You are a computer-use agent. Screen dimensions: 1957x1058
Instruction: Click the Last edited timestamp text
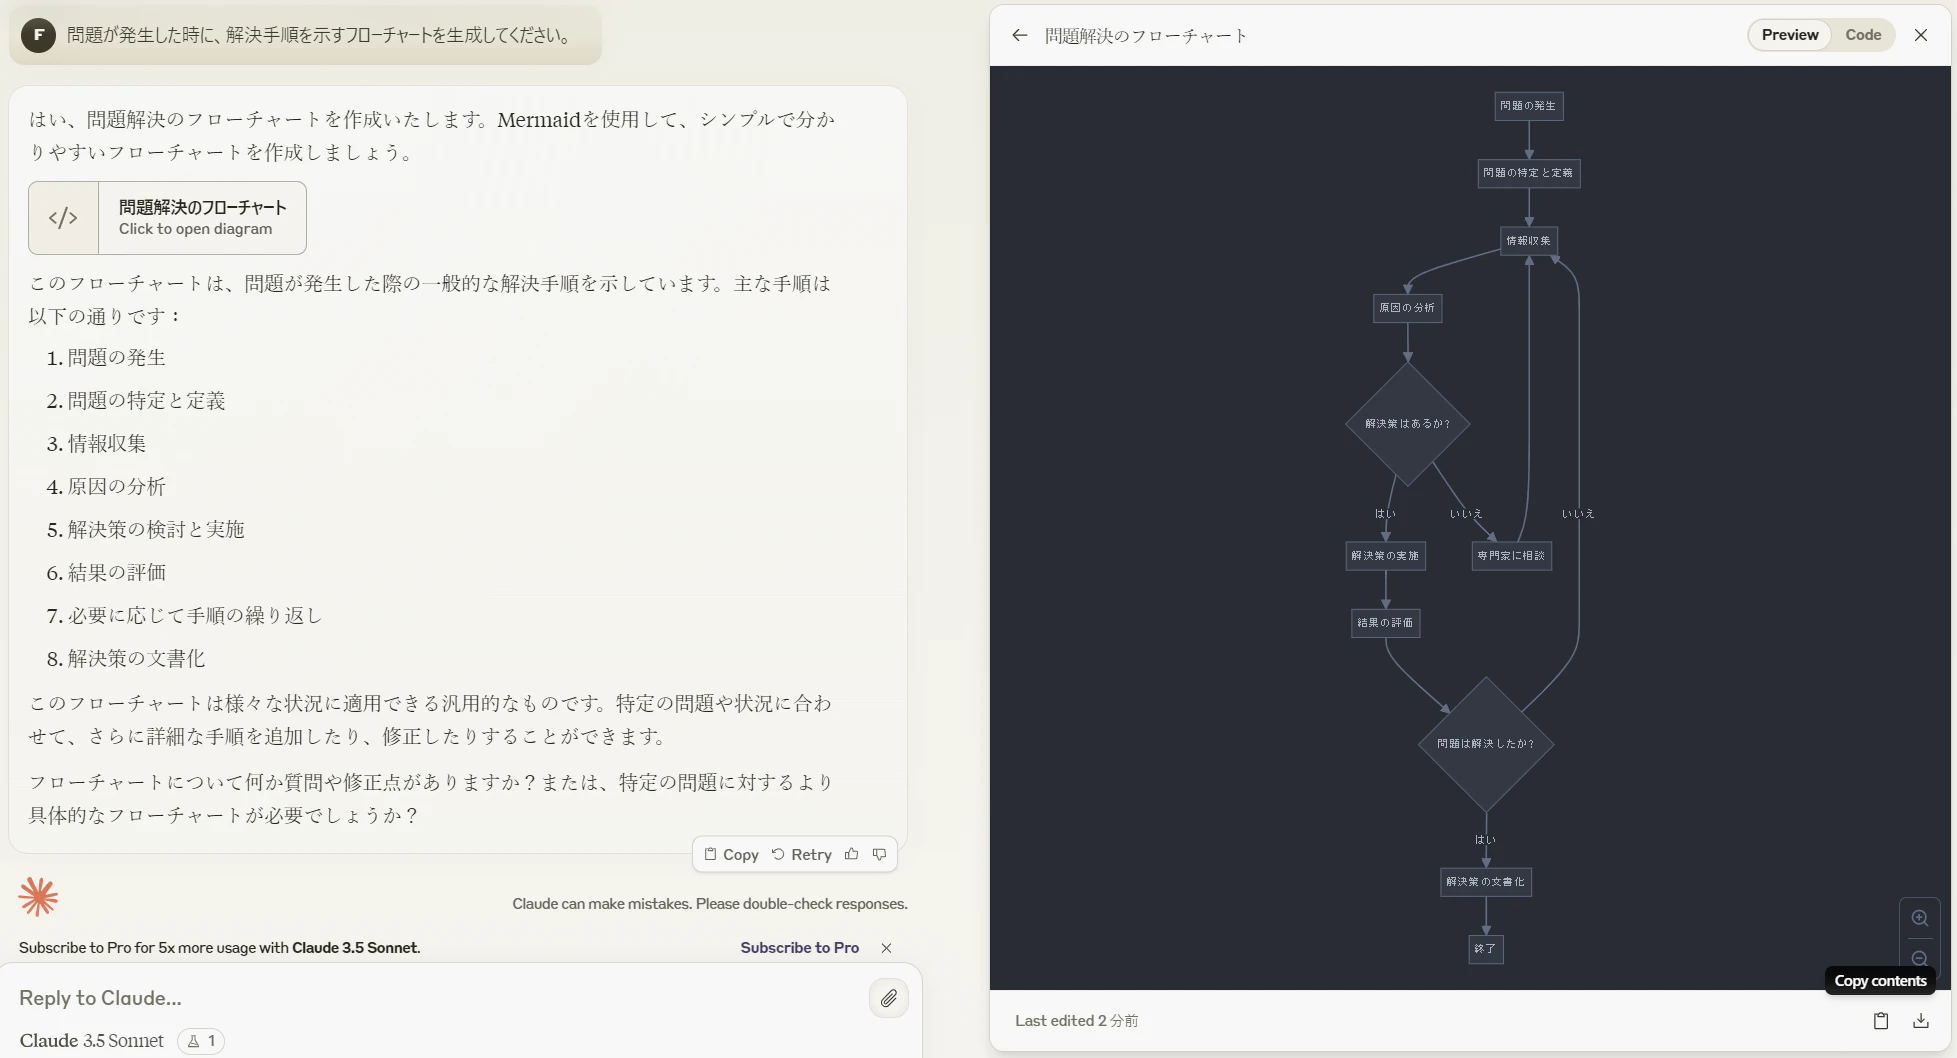click(1076, 1021)
